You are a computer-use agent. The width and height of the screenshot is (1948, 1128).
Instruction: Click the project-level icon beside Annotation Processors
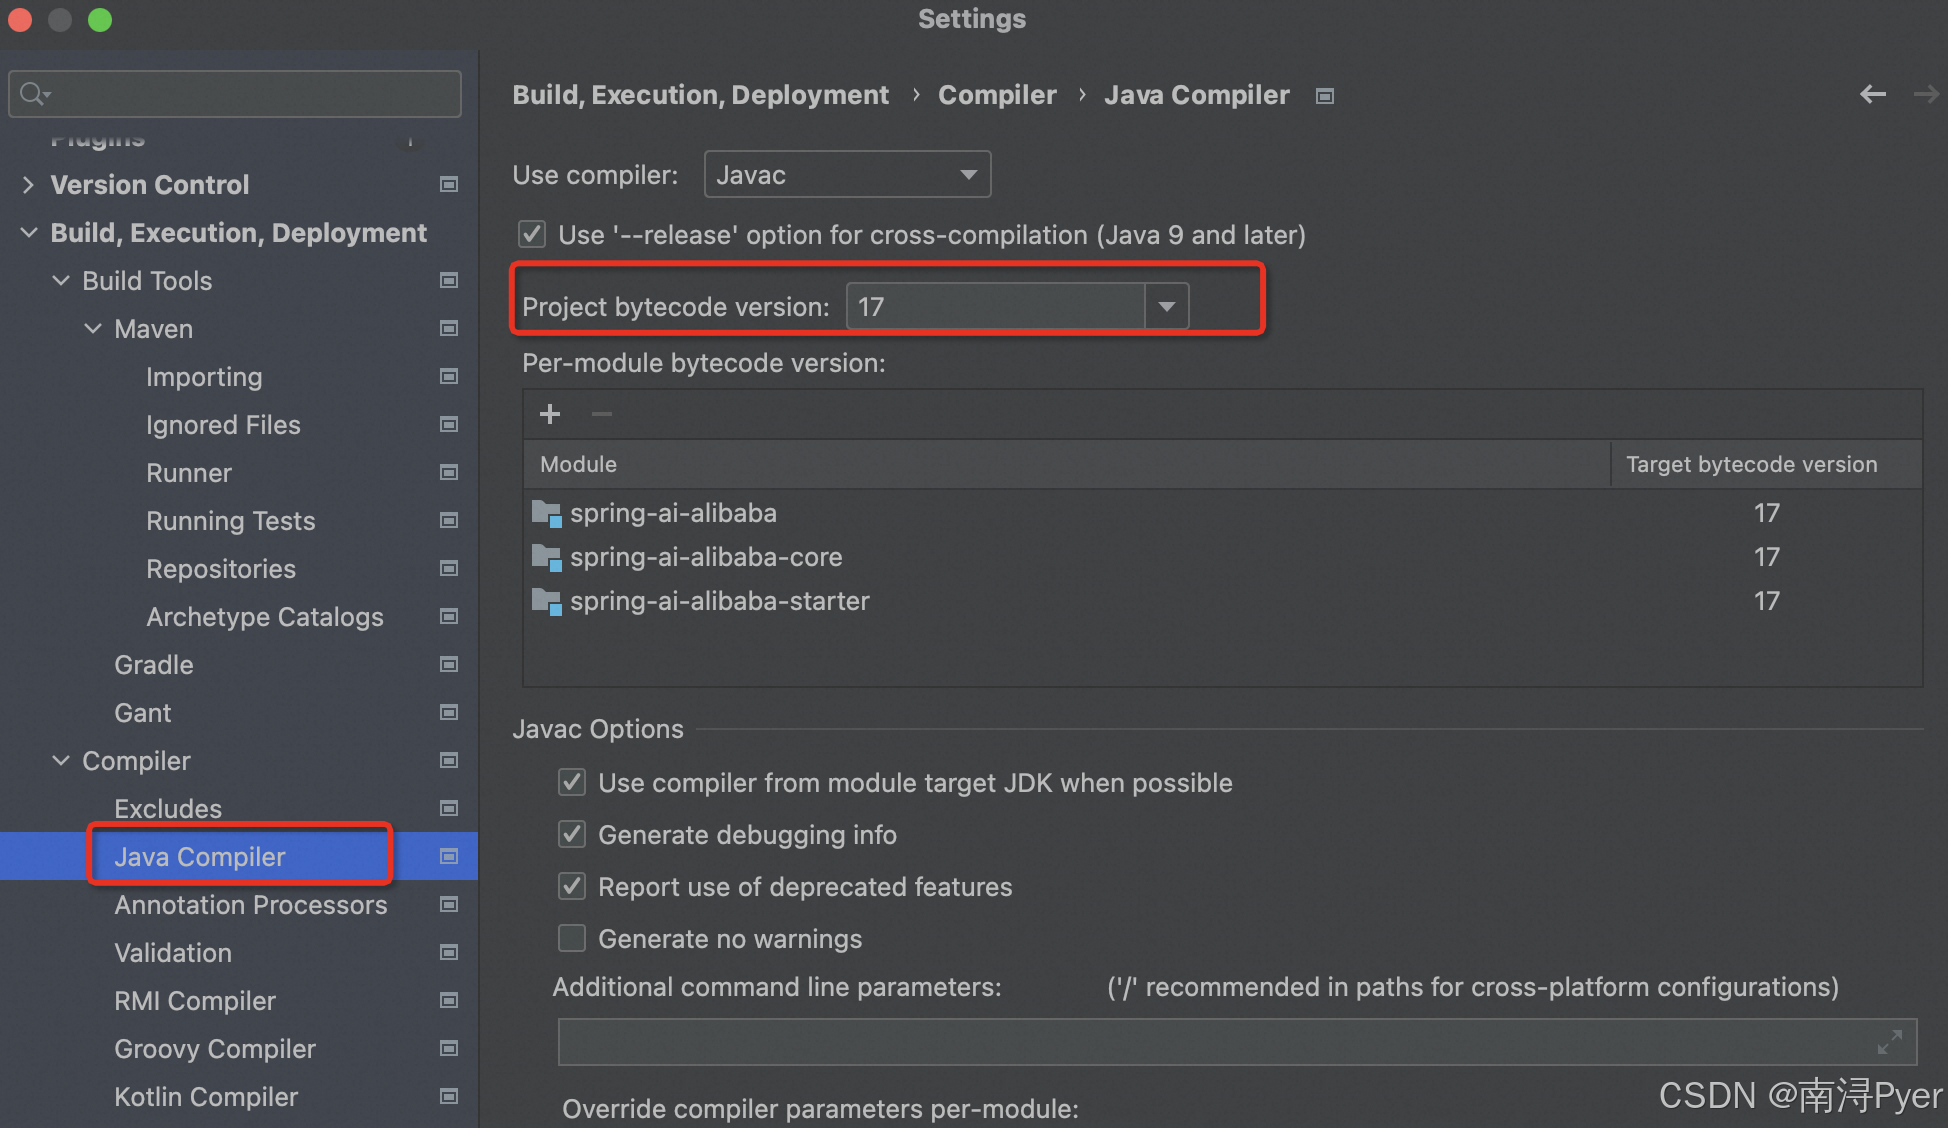click(x=449, y=904)
